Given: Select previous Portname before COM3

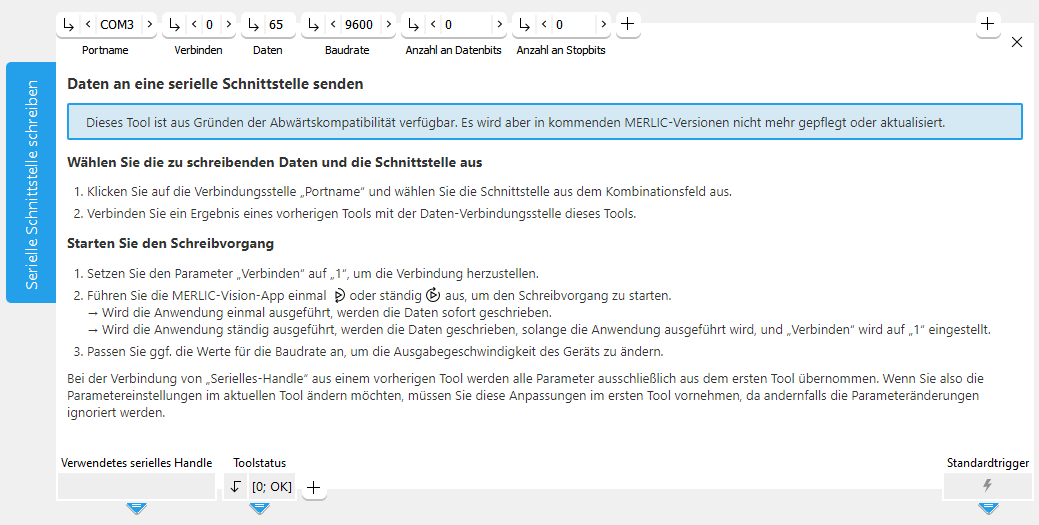Looking at the screenshot, I should (x=88, y=24).
